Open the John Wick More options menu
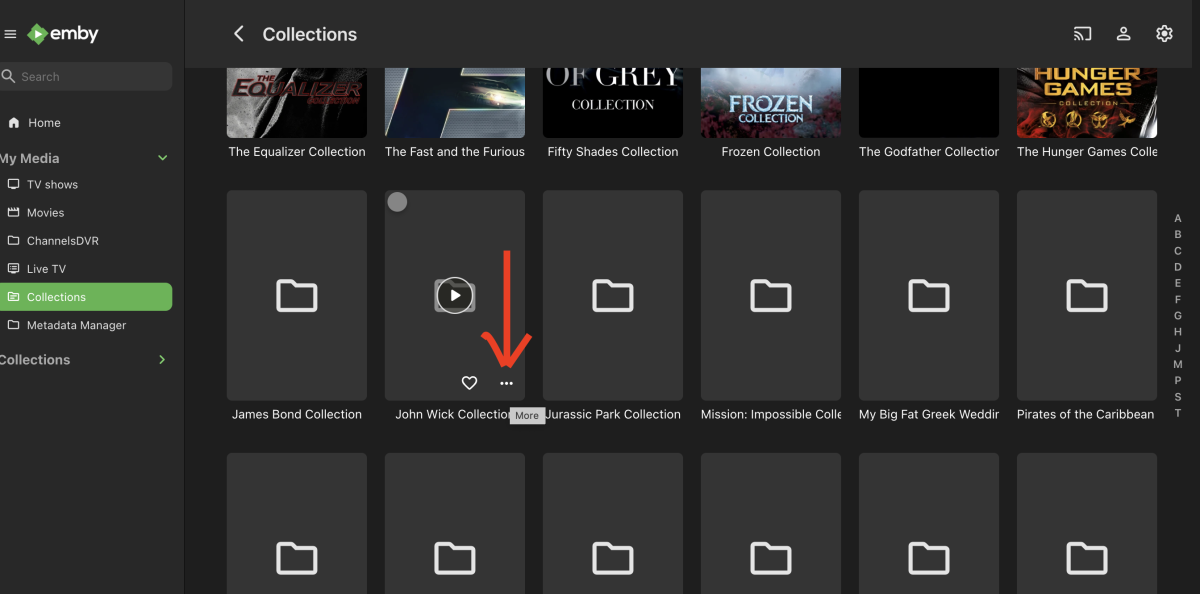Screen dimensions: 1200x594 click(x=506, y=382)
